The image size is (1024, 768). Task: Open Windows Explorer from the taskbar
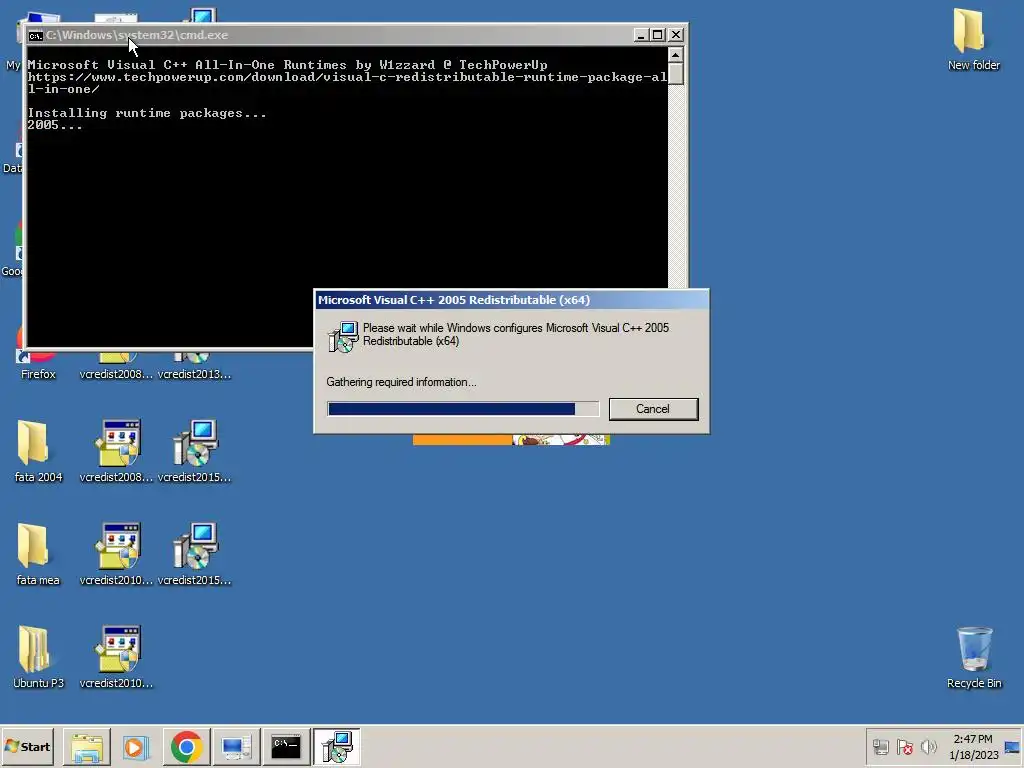(87, 746)
